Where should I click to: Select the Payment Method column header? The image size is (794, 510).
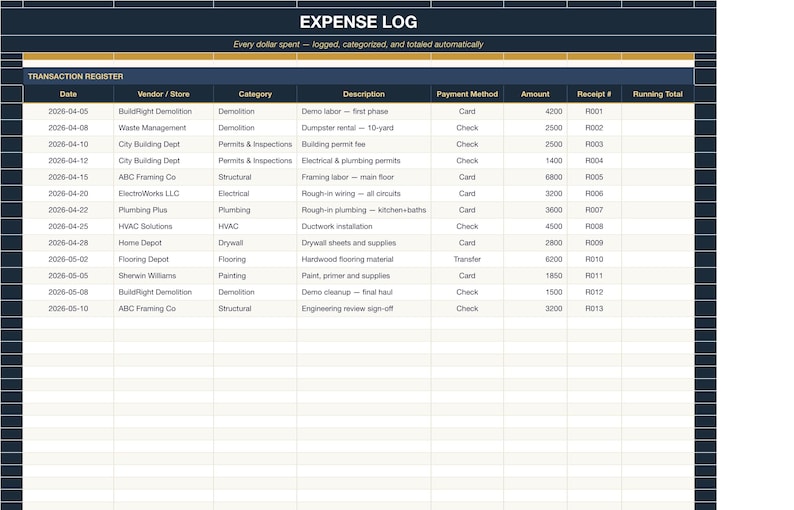(467, 94)
